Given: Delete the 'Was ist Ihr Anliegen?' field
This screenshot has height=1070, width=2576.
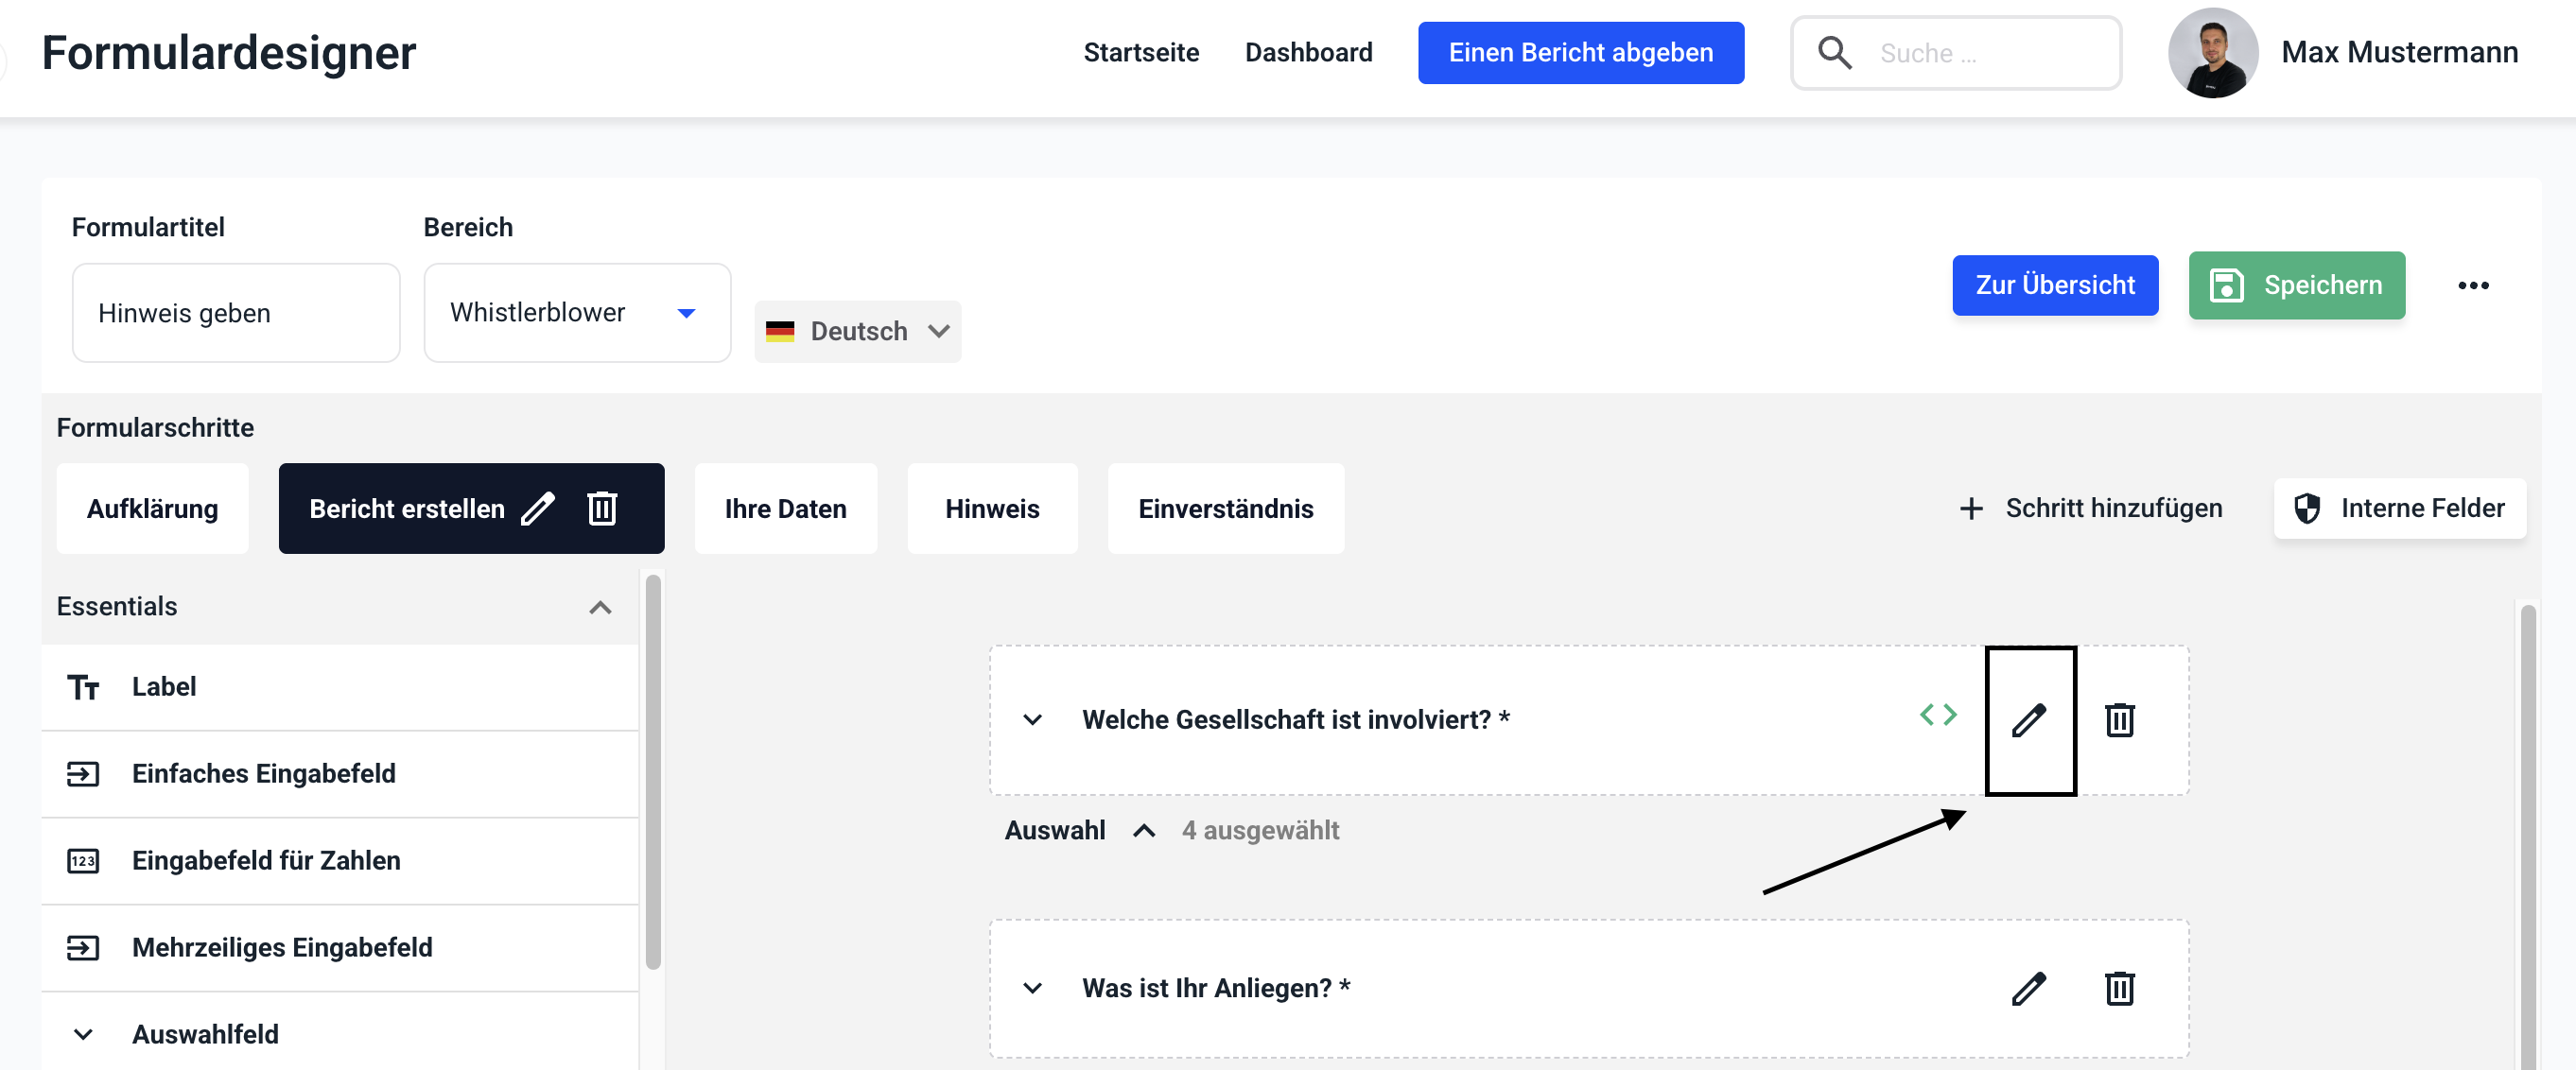Looking at the screenshot, I should [2119, 988].
